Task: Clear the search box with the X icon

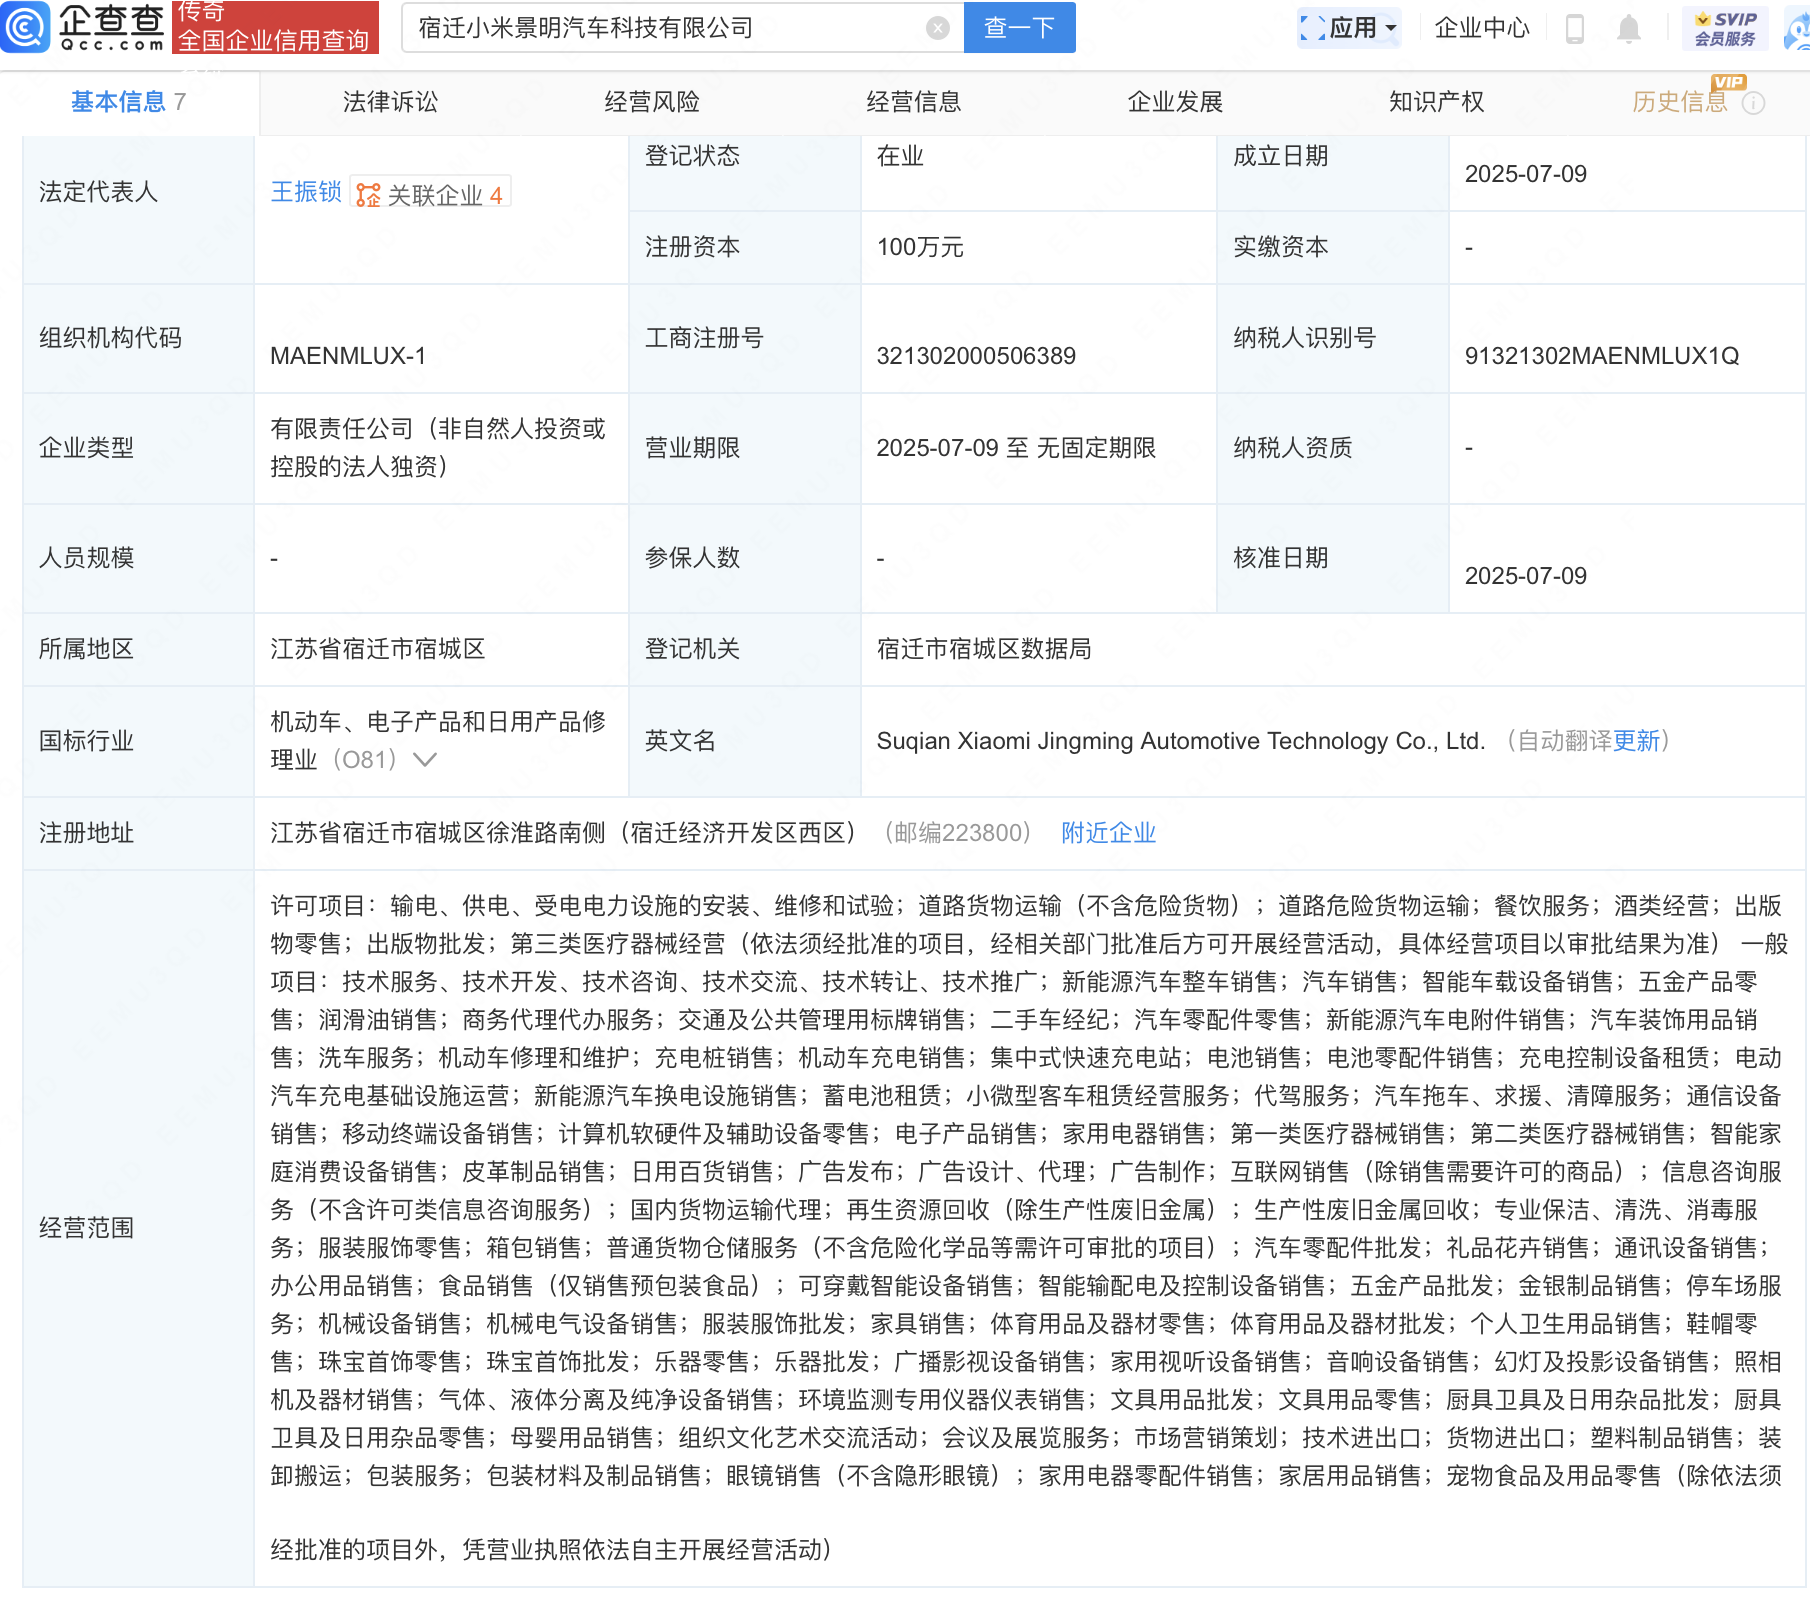Action: click(937, 28)
